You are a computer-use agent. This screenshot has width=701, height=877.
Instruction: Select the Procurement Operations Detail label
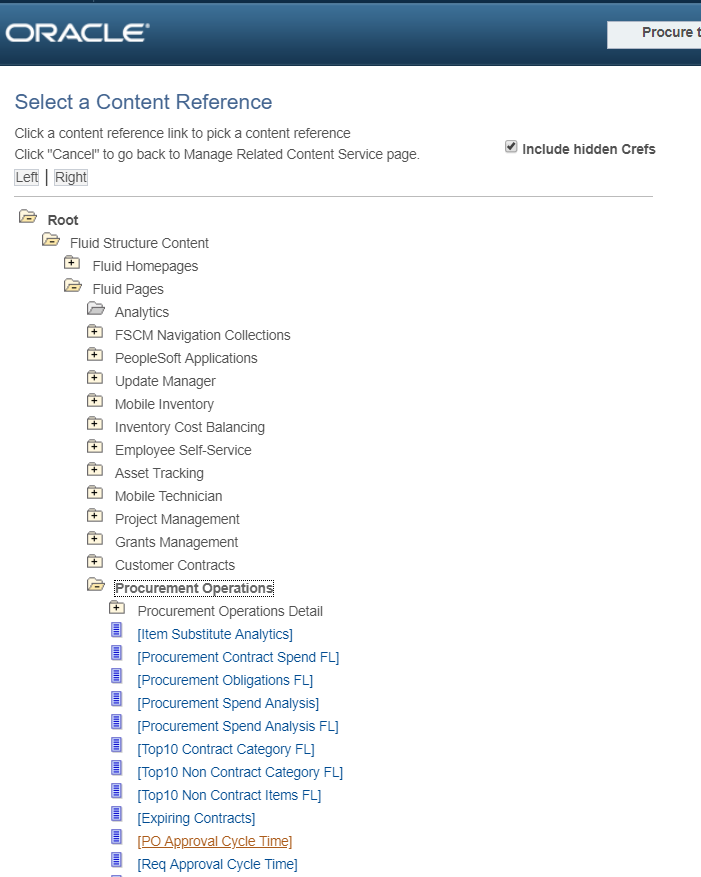click(230, 611)
